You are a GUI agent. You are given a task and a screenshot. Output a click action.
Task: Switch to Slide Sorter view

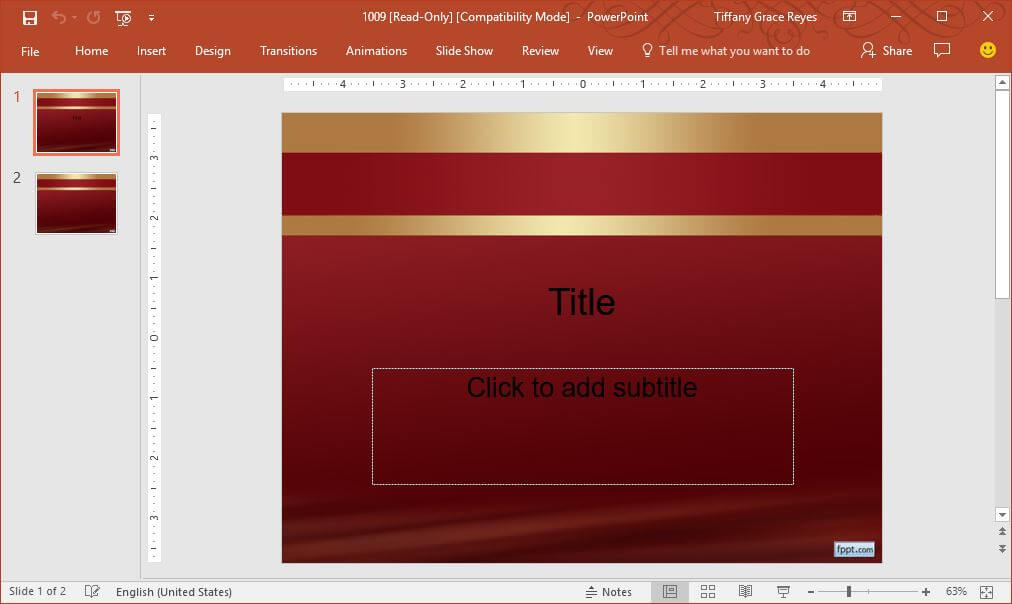pyautogui.click(x=708, y=591)
